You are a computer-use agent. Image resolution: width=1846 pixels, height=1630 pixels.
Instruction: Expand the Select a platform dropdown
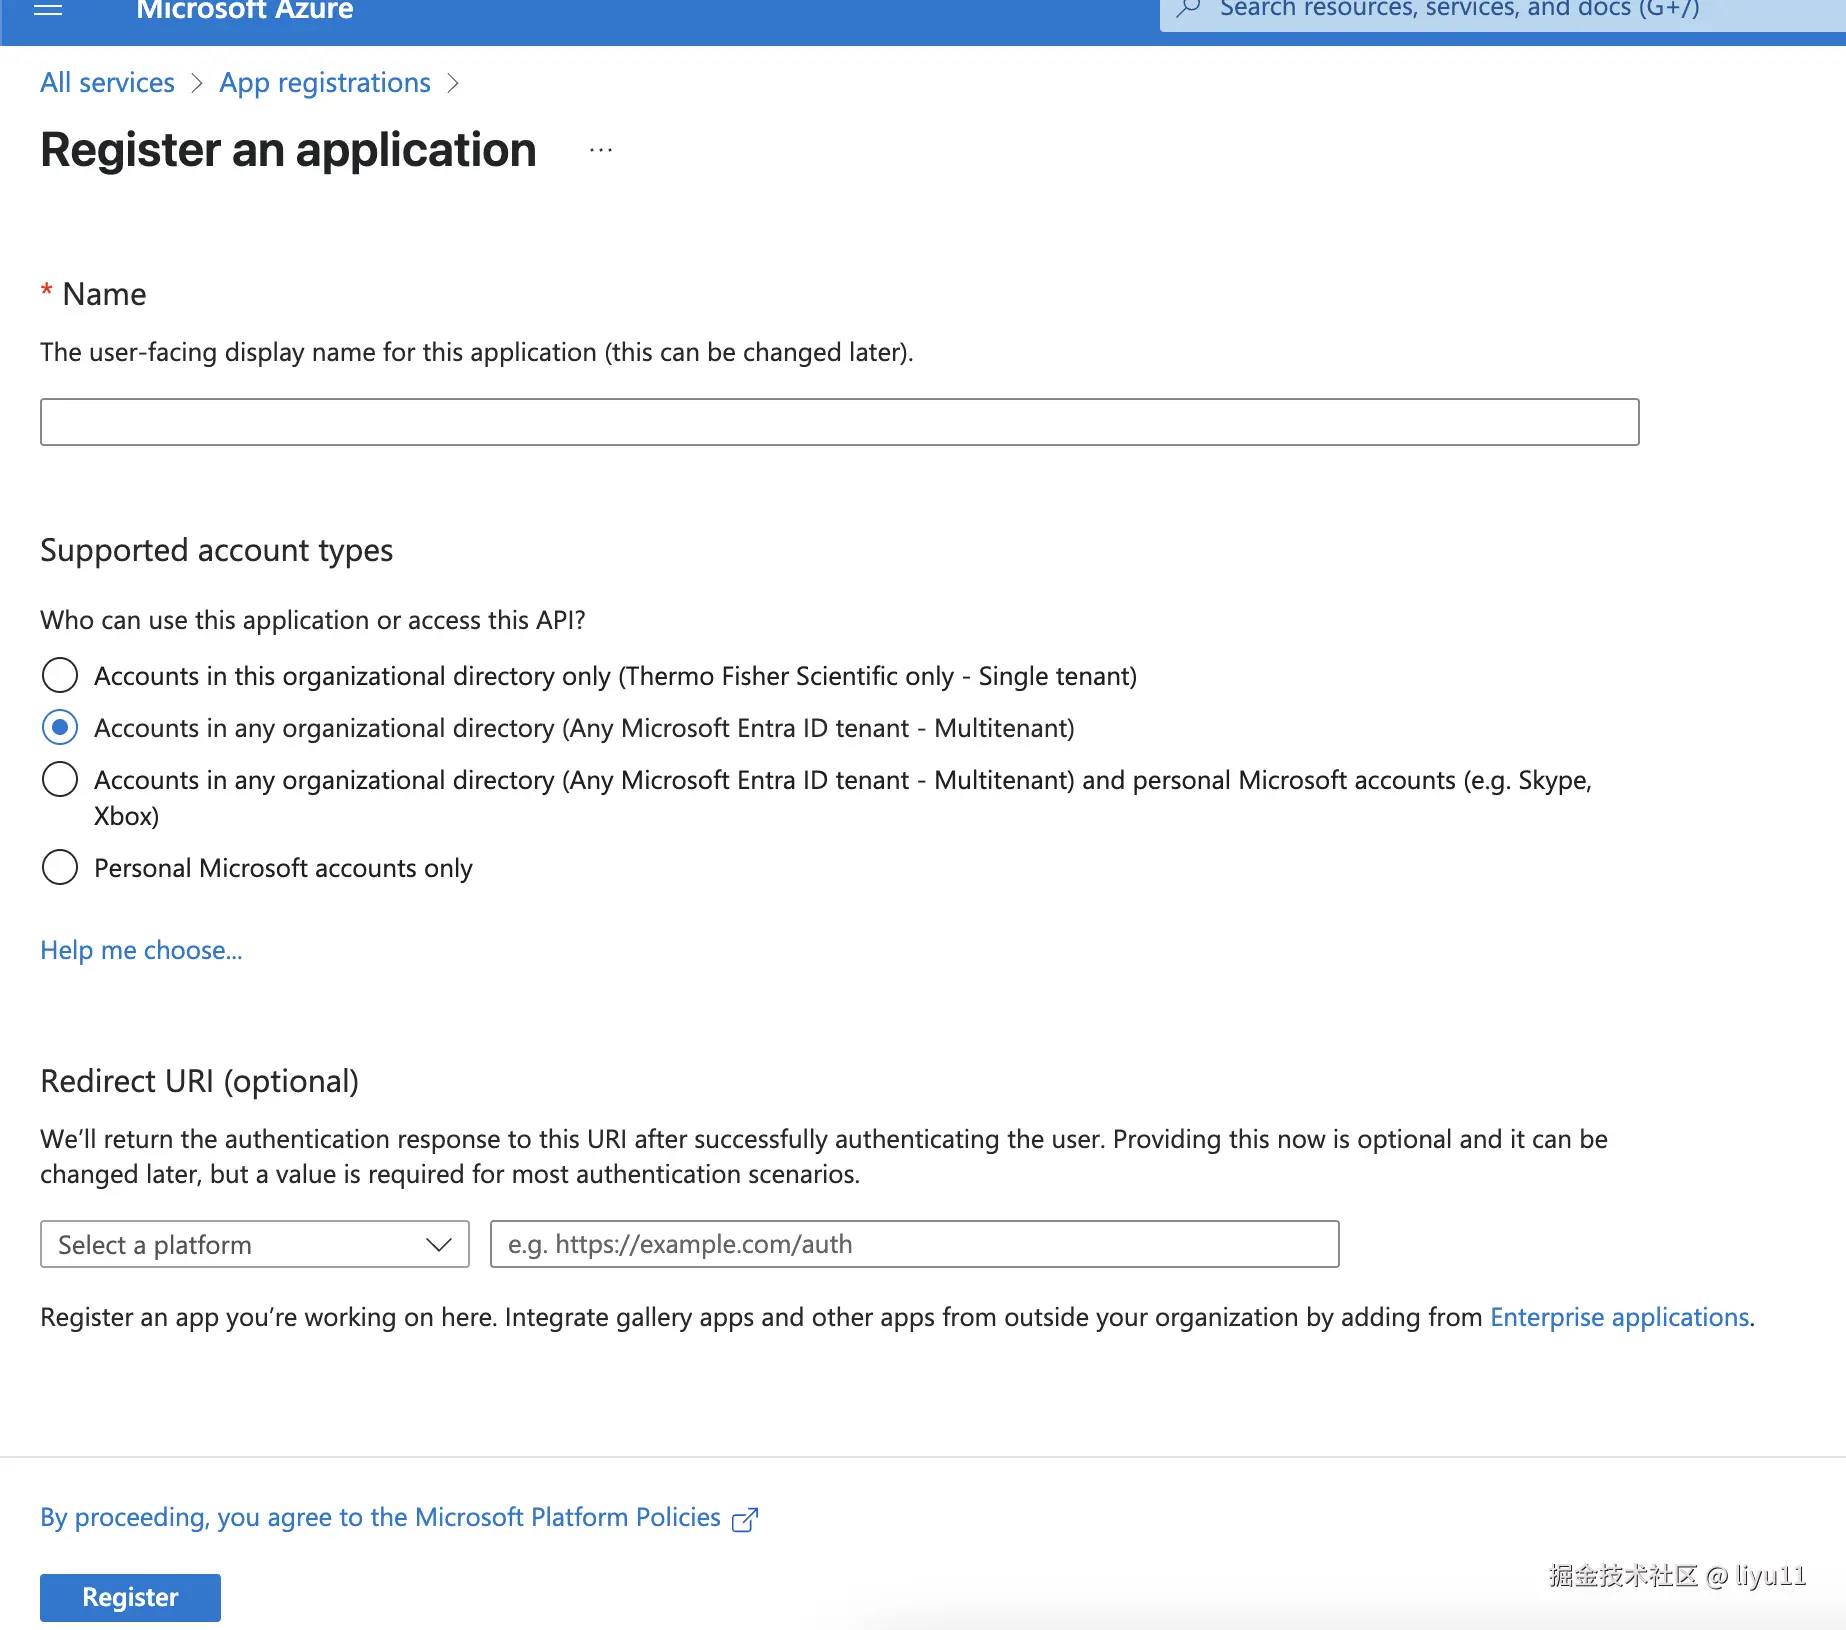tap(254, 1244)
